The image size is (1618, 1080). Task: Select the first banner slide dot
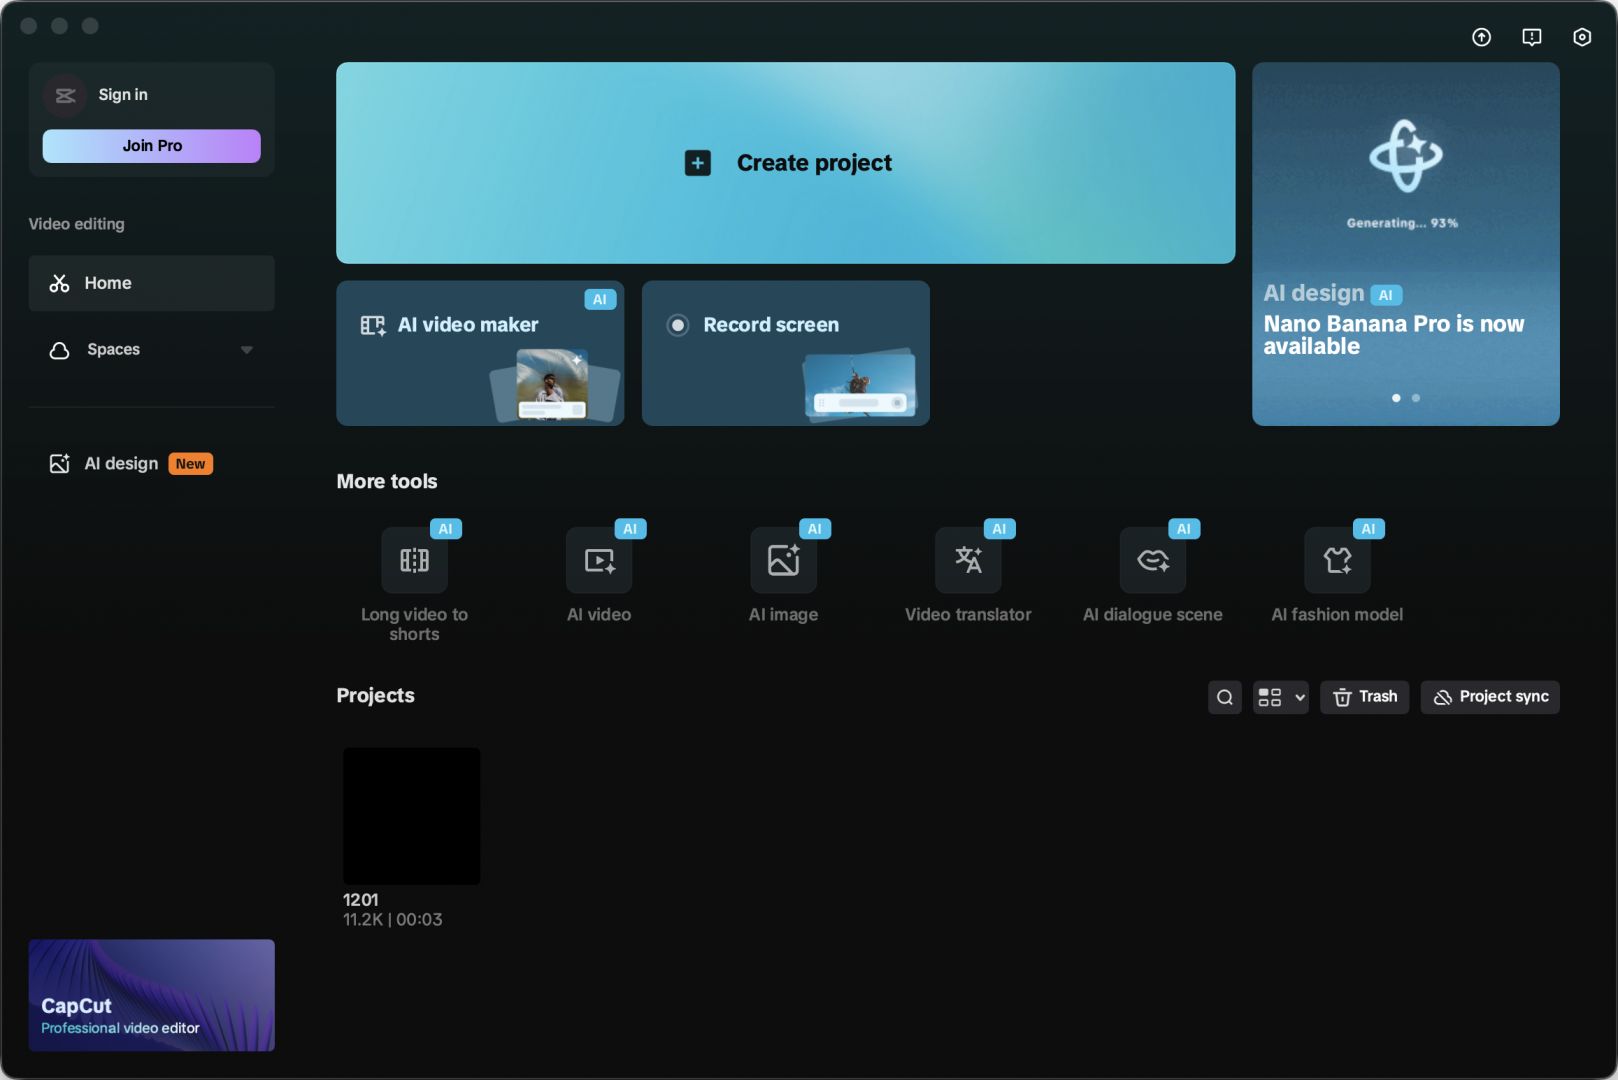pyautogui.click(x=1396, y=398)
